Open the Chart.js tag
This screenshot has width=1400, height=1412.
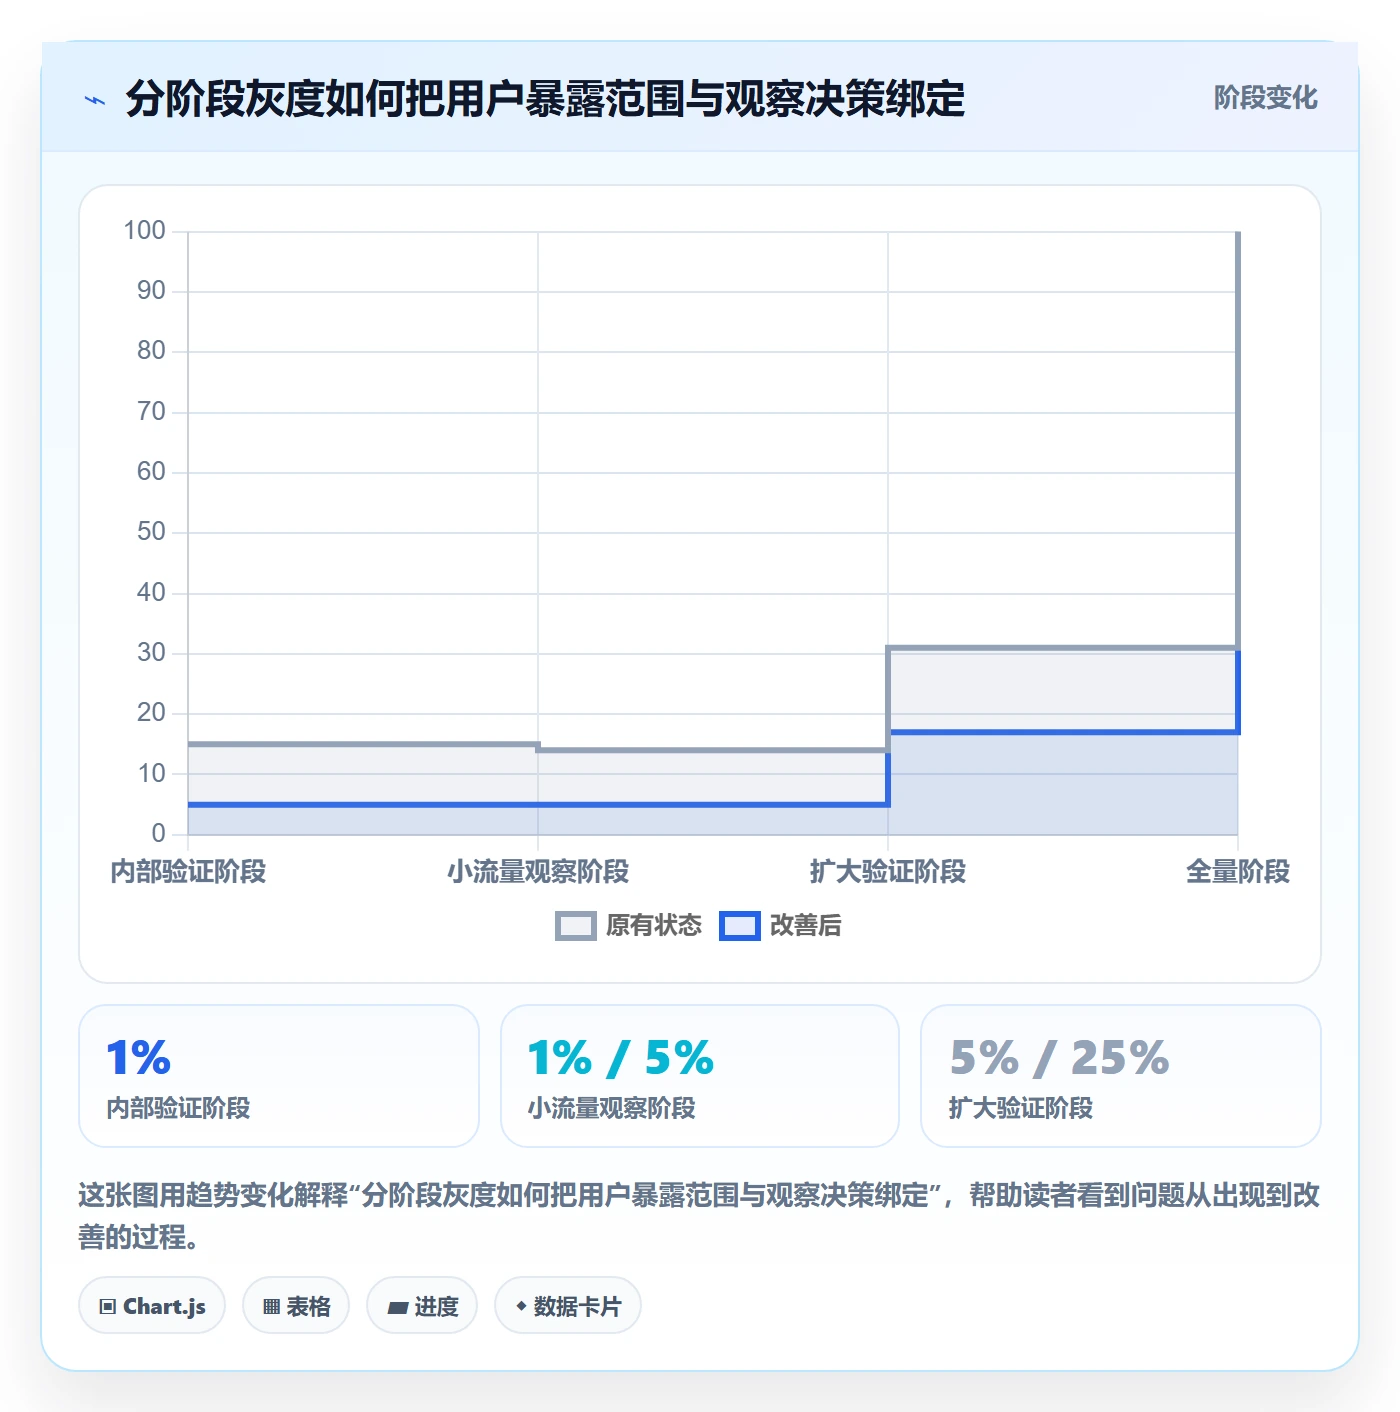point(152,1305)
